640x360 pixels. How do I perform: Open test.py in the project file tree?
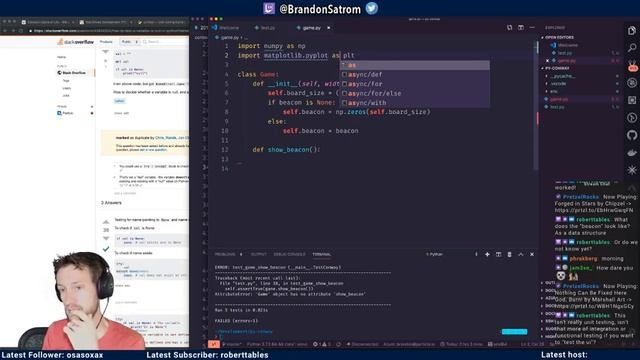point(557,107)
